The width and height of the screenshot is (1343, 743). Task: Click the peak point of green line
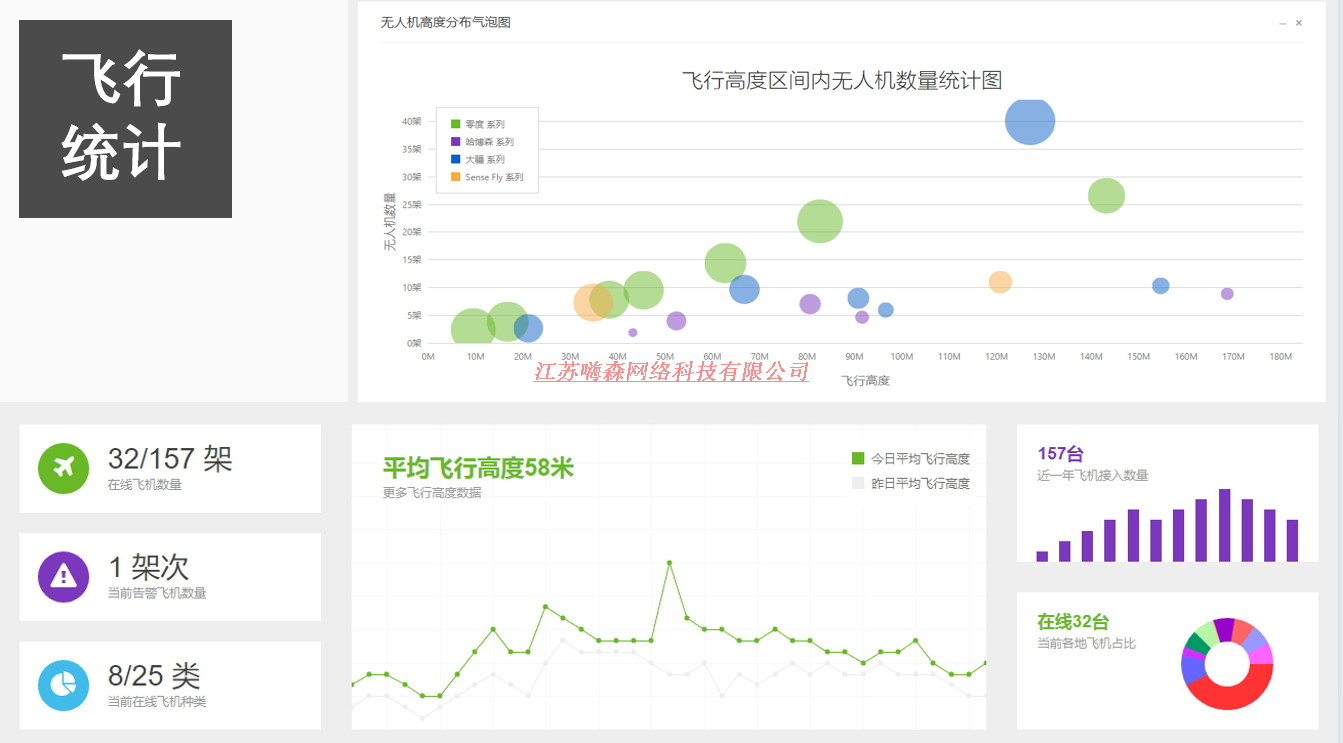pyautogui.click(x=669, y=563)
